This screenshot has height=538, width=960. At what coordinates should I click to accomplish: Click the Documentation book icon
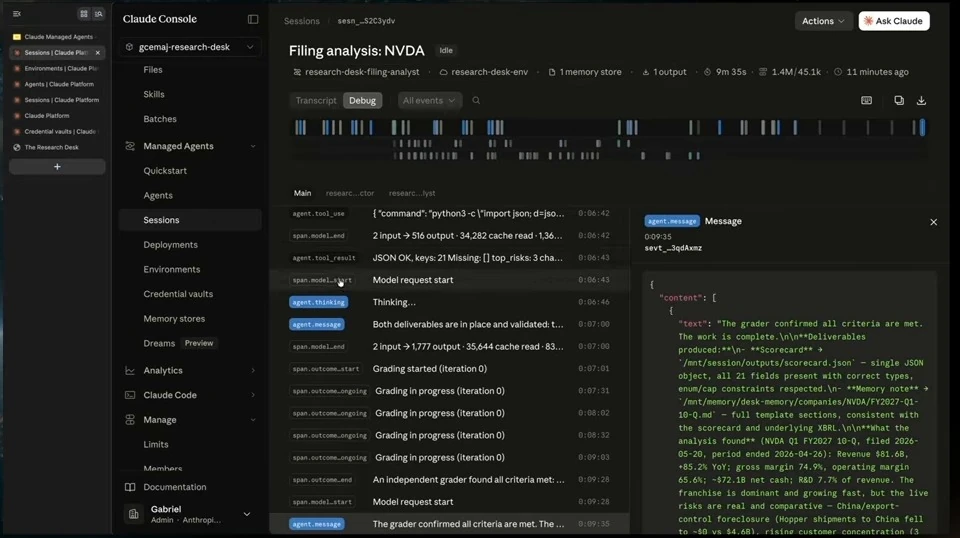click(130, 487)
